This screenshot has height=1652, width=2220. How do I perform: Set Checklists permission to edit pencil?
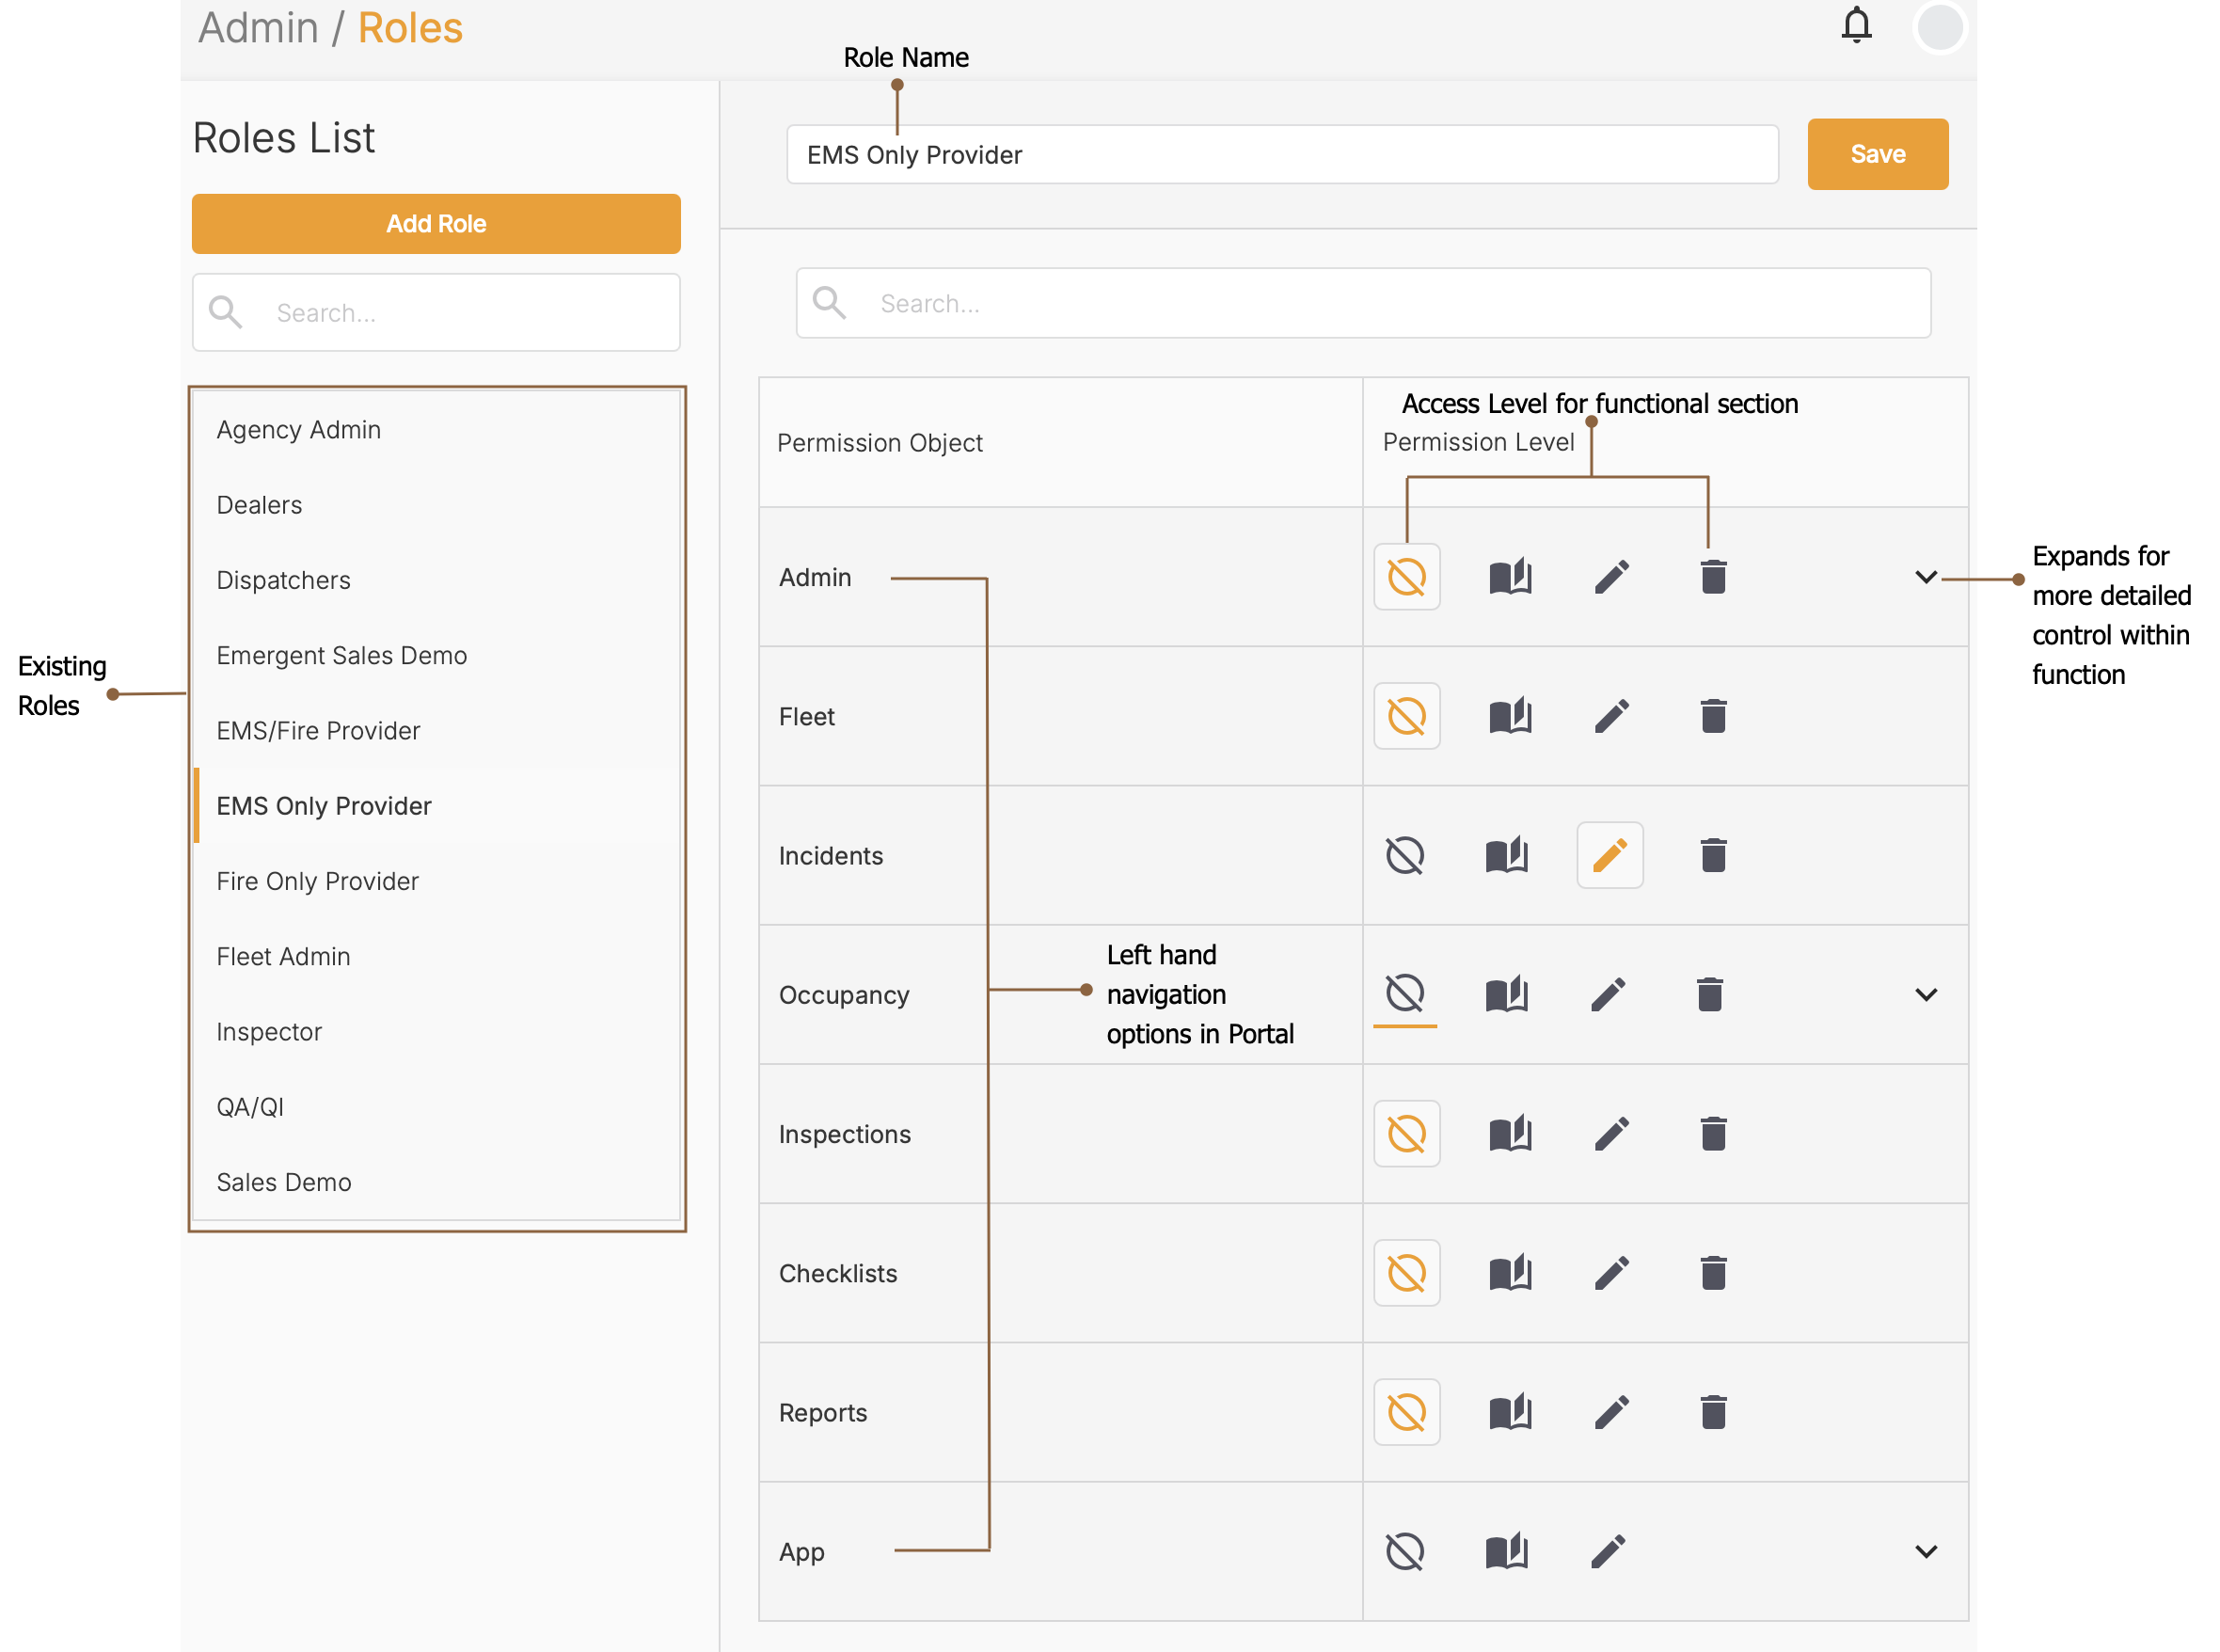coord(1612,1273)
